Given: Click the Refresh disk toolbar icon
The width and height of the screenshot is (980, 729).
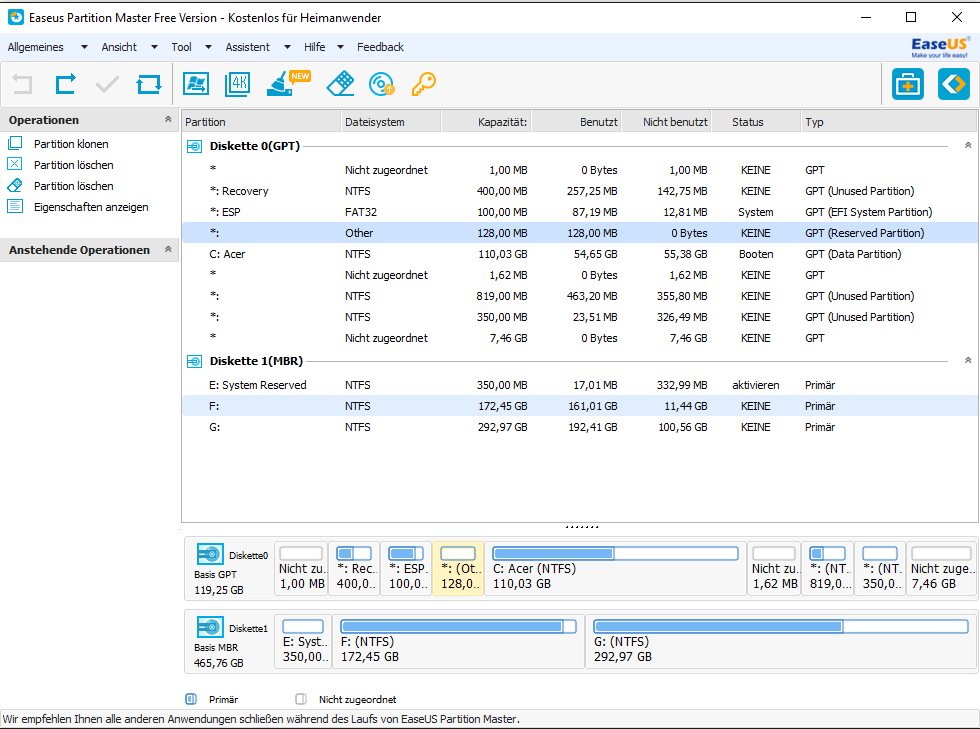Looking at the screenshot, I should click(149, 84).
